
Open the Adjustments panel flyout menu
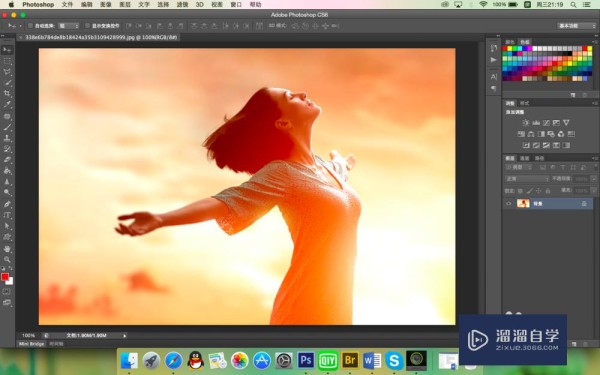pyautogui.click(x=595, y=103)
